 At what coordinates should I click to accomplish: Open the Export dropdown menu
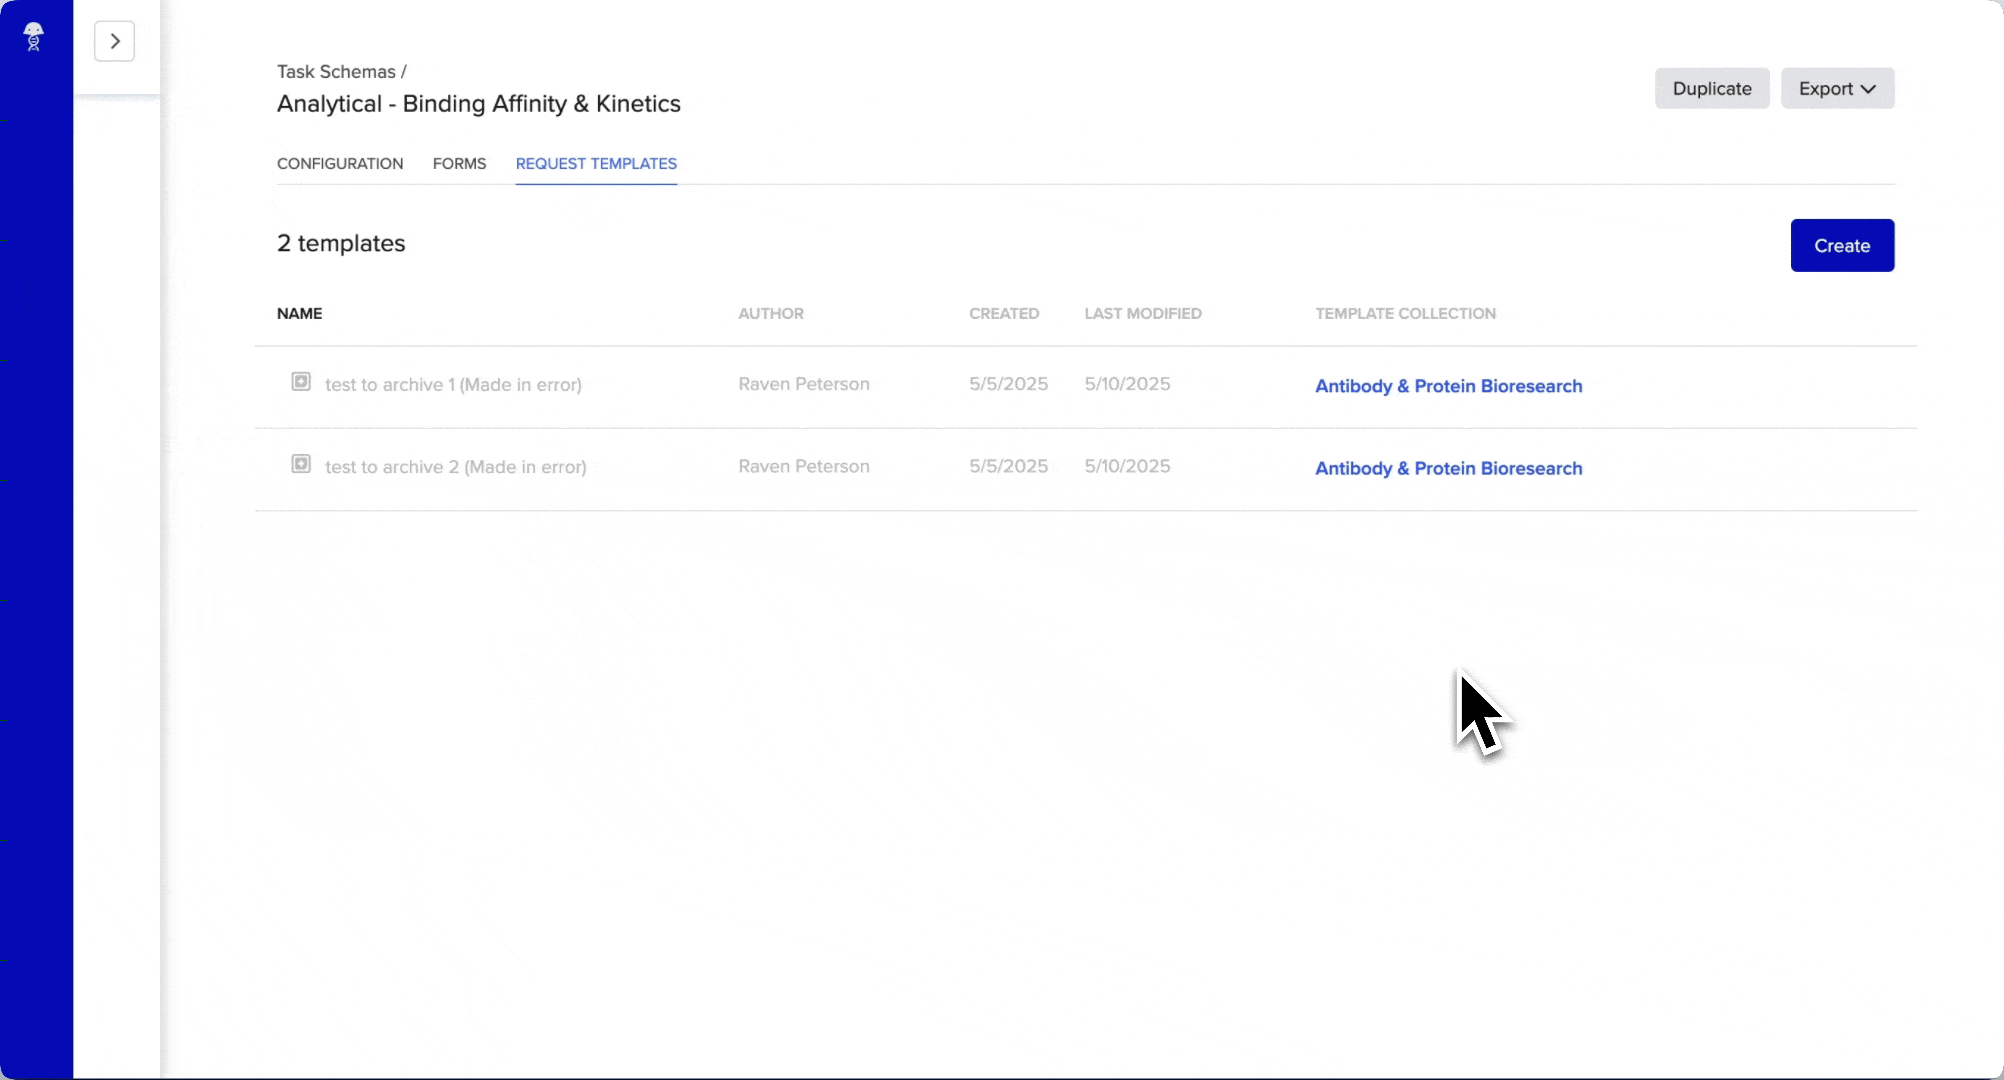tap(1836, 88)
